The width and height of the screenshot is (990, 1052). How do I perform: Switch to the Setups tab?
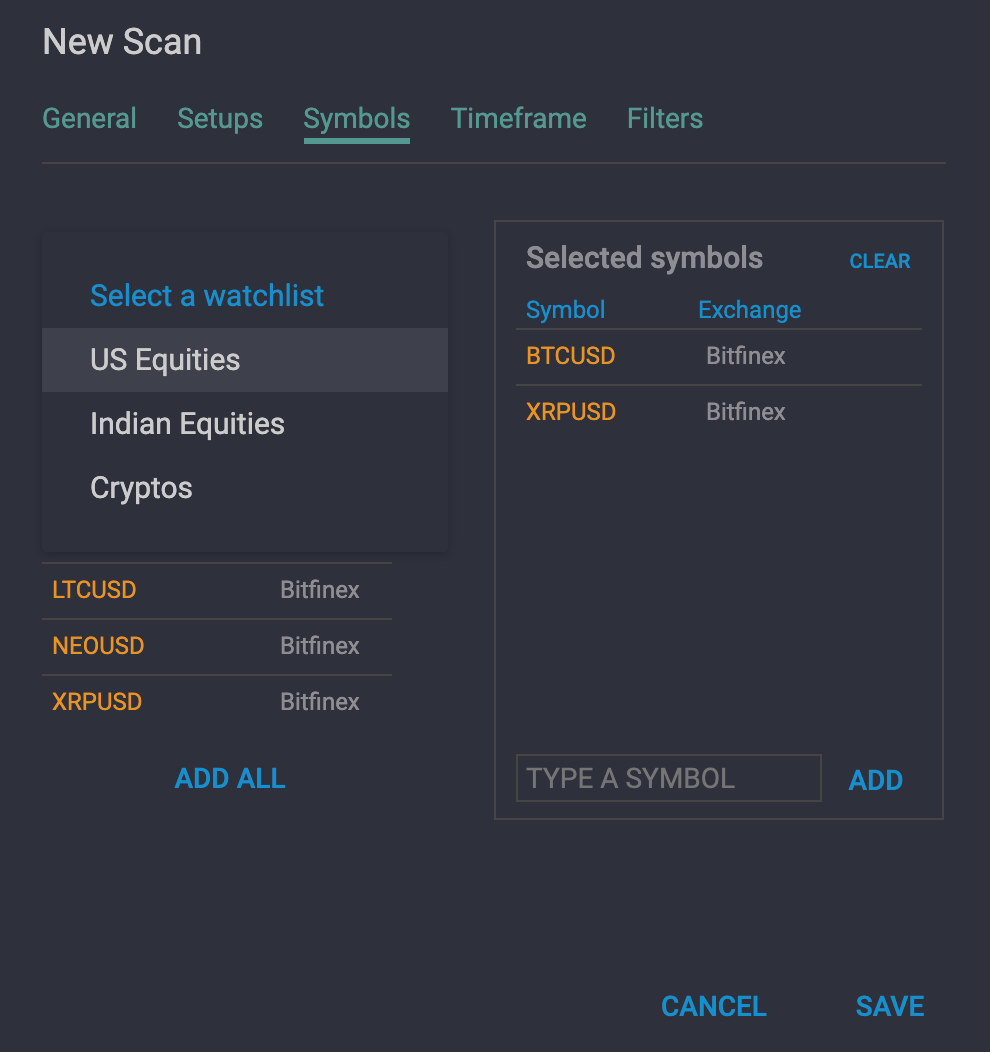click(220, 118)
